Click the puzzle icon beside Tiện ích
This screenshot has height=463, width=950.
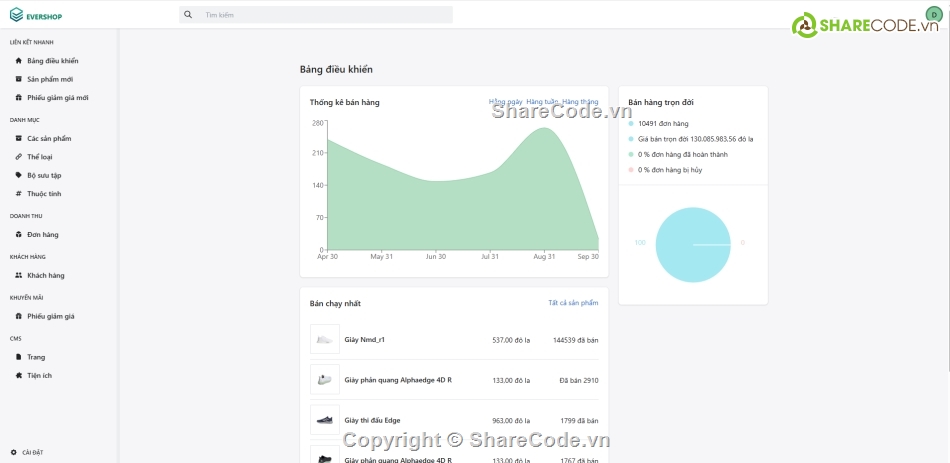click(x=18, y=375)
